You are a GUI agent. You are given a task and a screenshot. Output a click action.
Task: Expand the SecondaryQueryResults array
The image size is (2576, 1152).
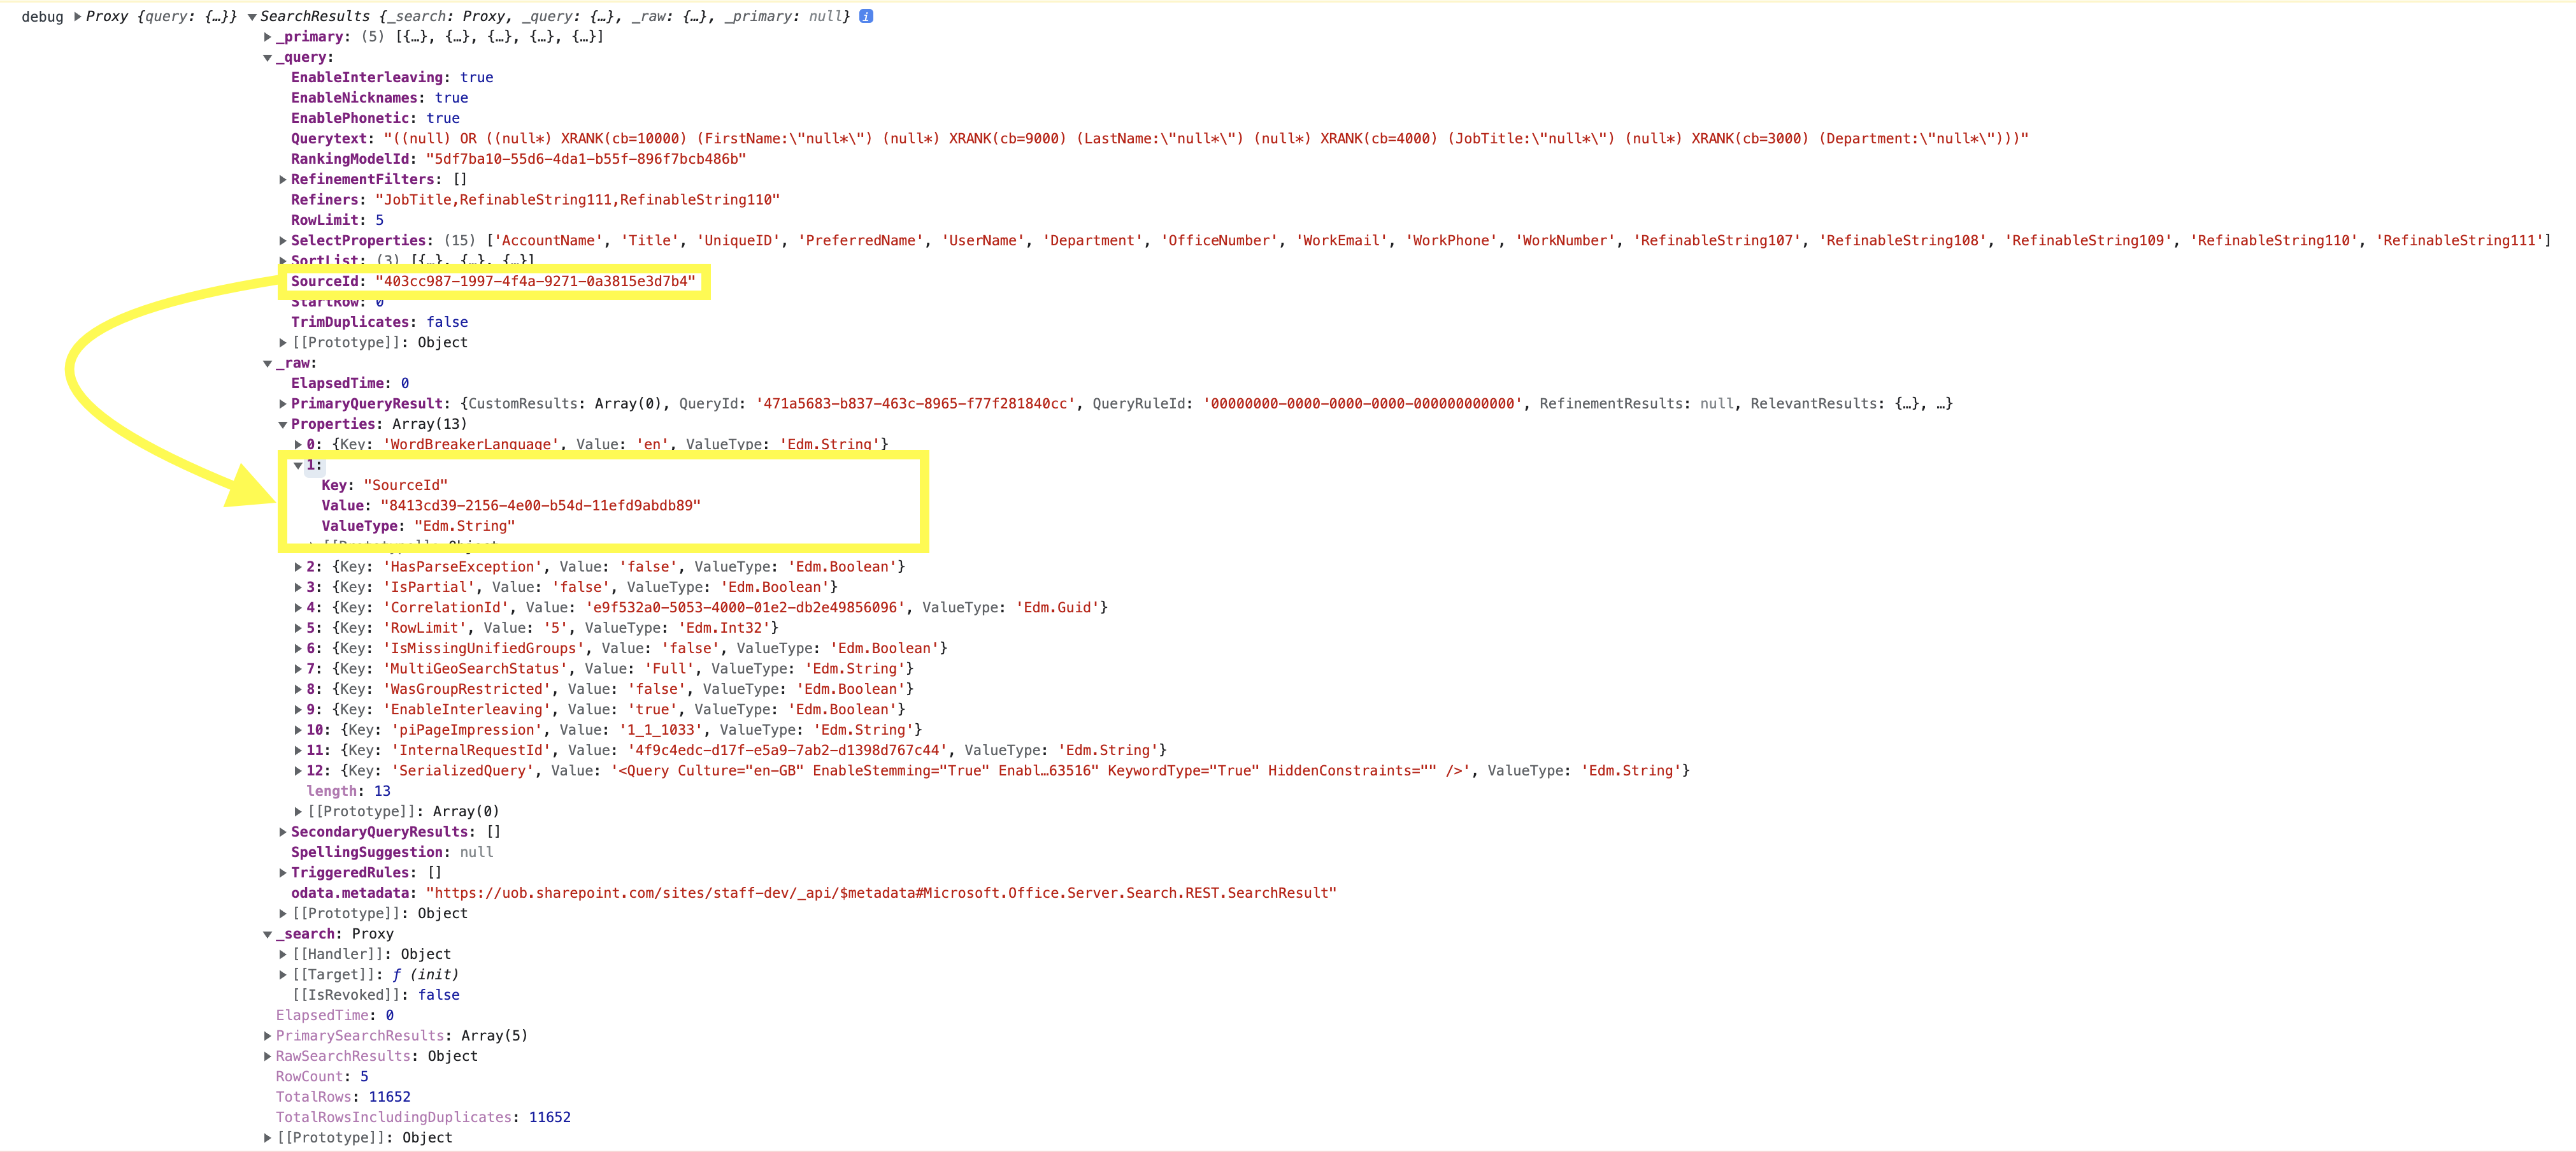(283, 832)
